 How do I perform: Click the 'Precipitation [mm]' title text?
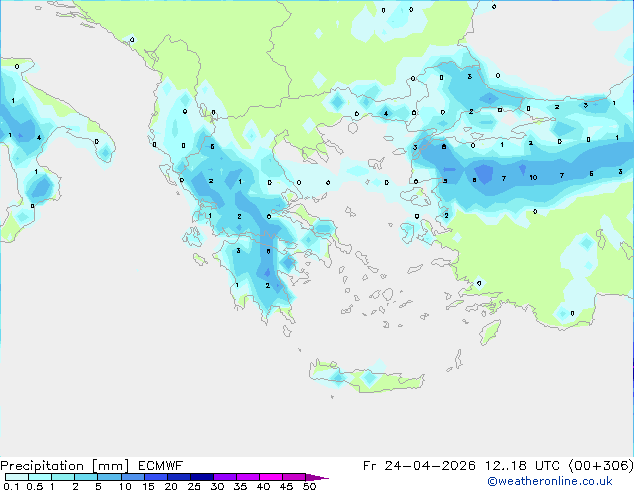click(x=65, y=466)
